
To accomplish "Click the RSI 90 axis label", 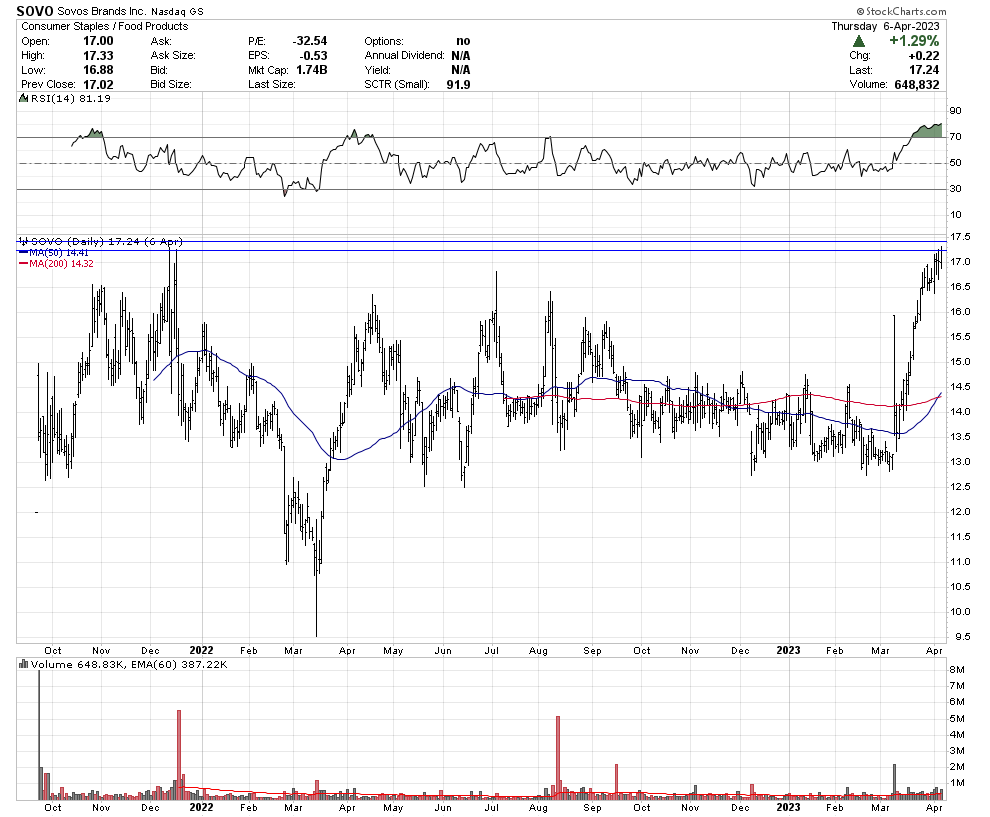I will click(956, 111).
